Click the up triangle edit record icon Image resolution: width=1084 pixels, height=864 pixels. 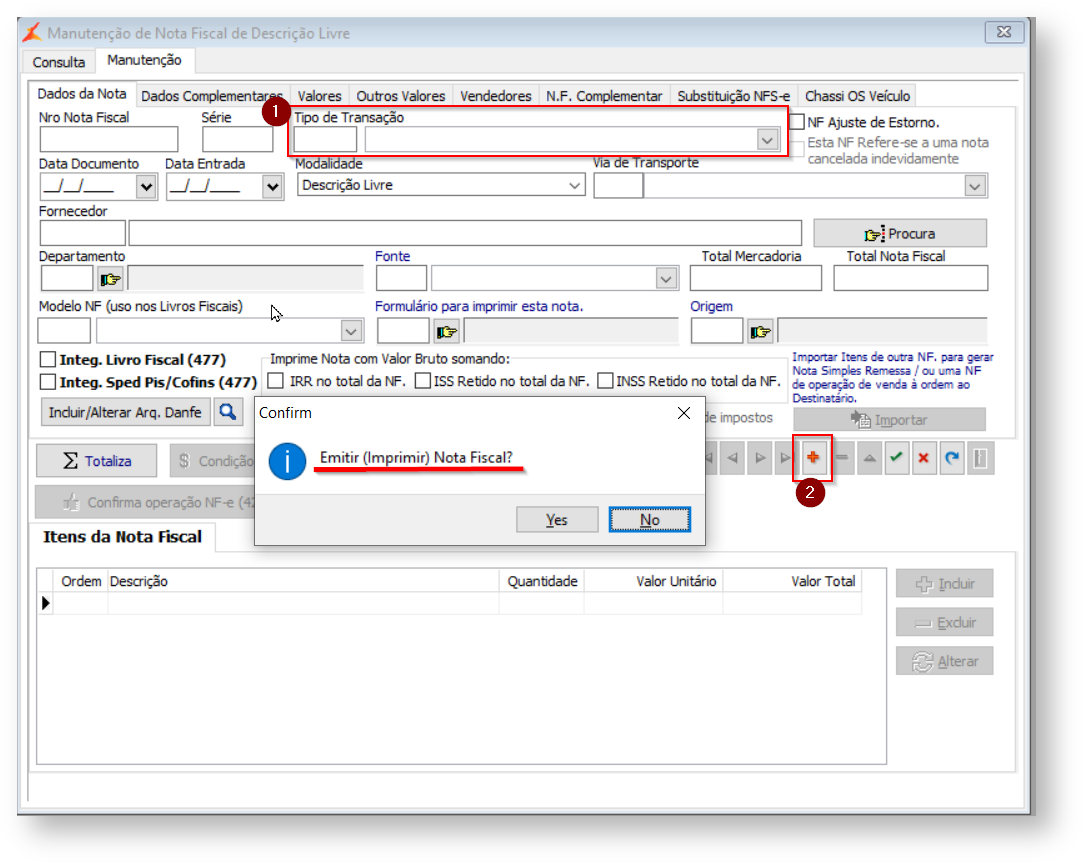point(870,458)
